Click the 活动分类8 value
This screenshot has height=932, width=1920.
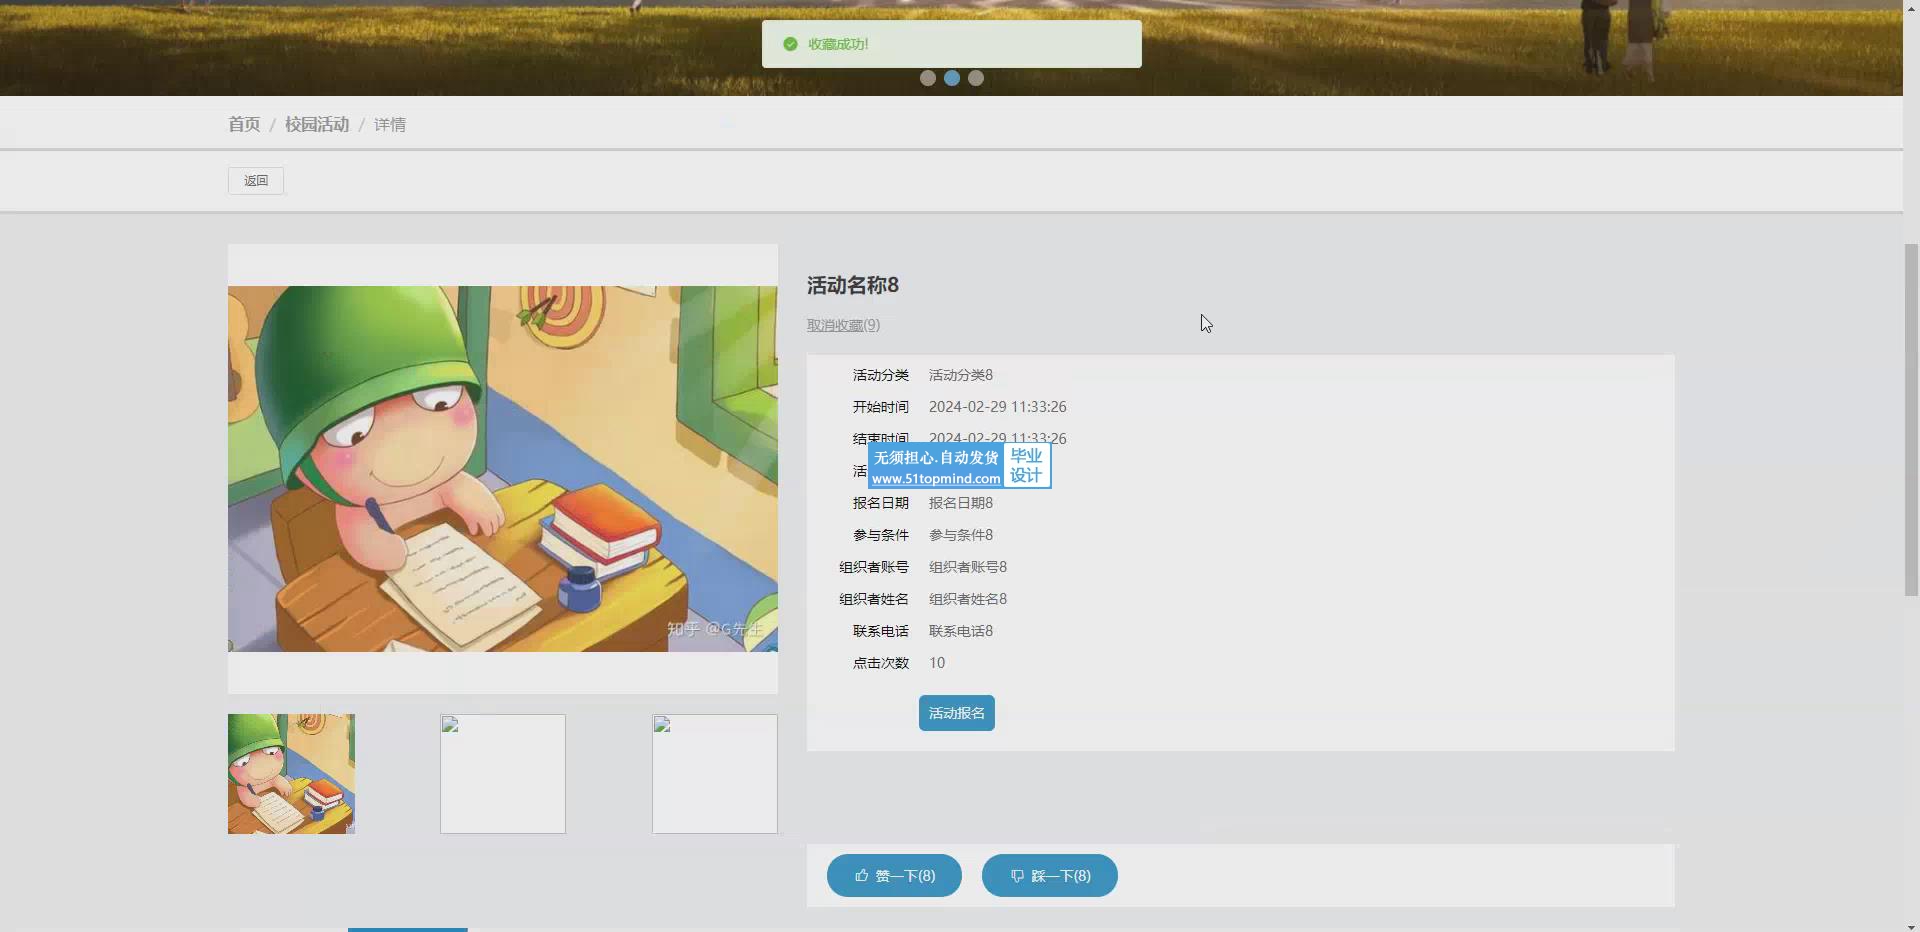(961, 375)
